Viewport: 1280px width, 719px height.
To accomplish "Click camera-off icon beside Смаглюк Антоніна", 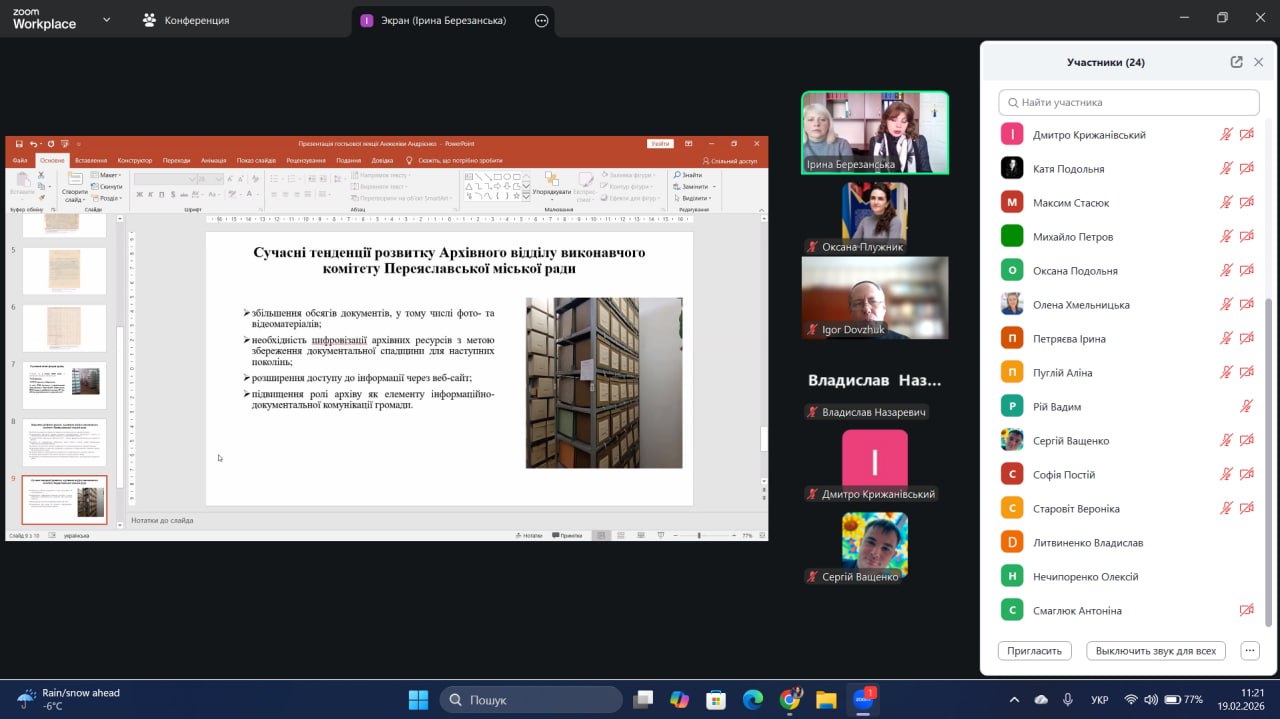I will click(1246, 611).
